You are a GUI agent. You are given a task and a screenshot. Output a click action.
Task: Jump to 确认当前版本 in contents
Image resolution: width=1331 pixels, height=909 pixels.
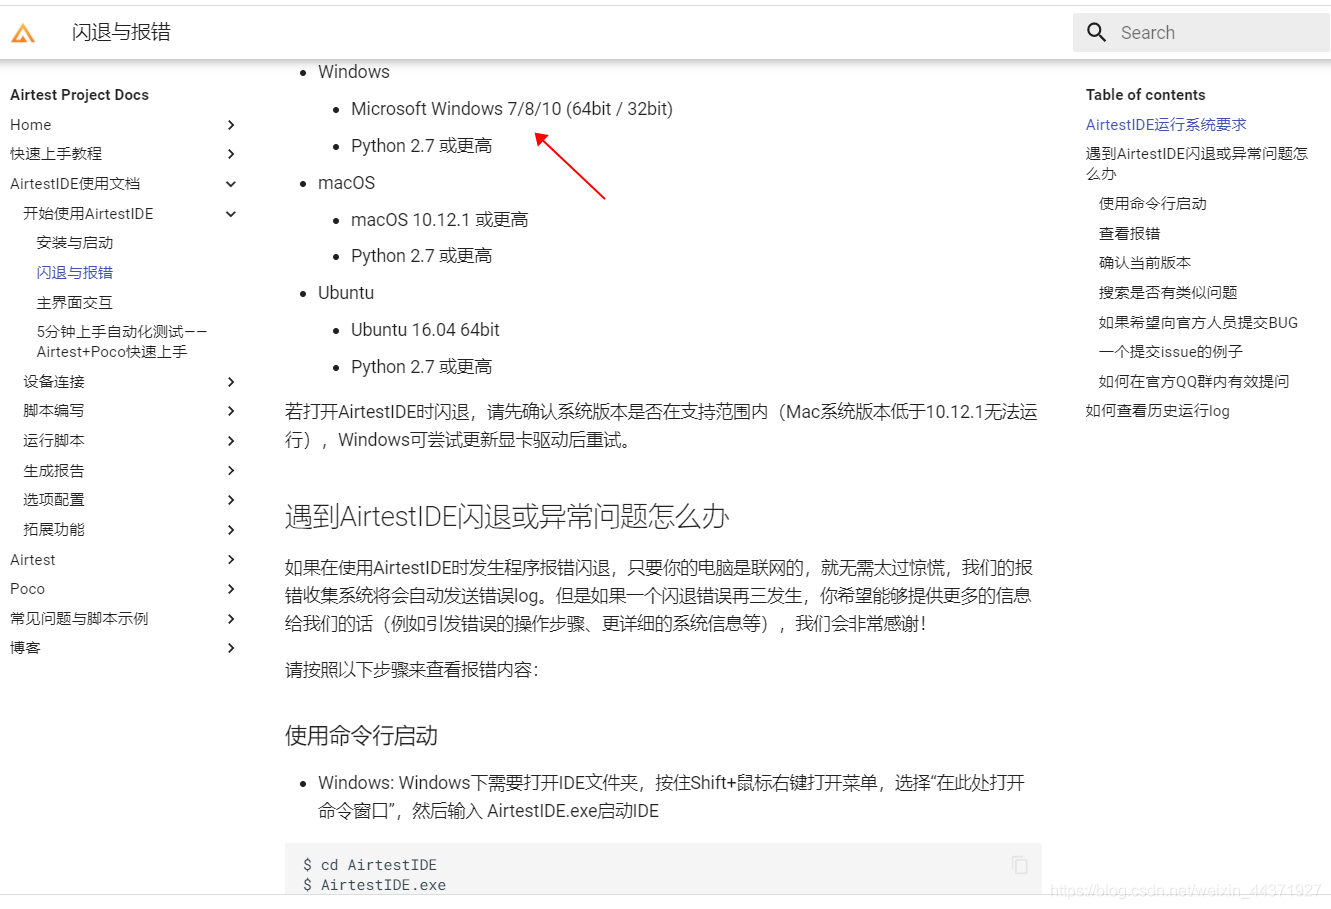coord(1145,263)
